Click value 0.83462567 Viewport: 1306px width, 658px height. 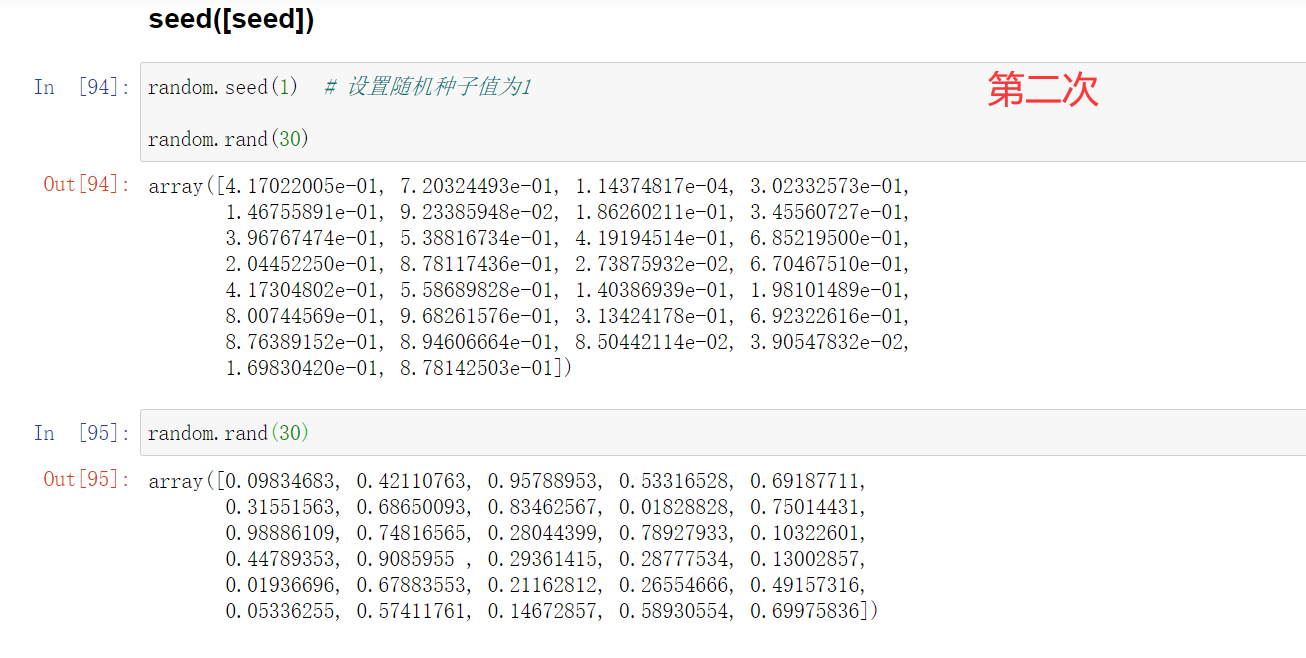click(x=543, y=507)
